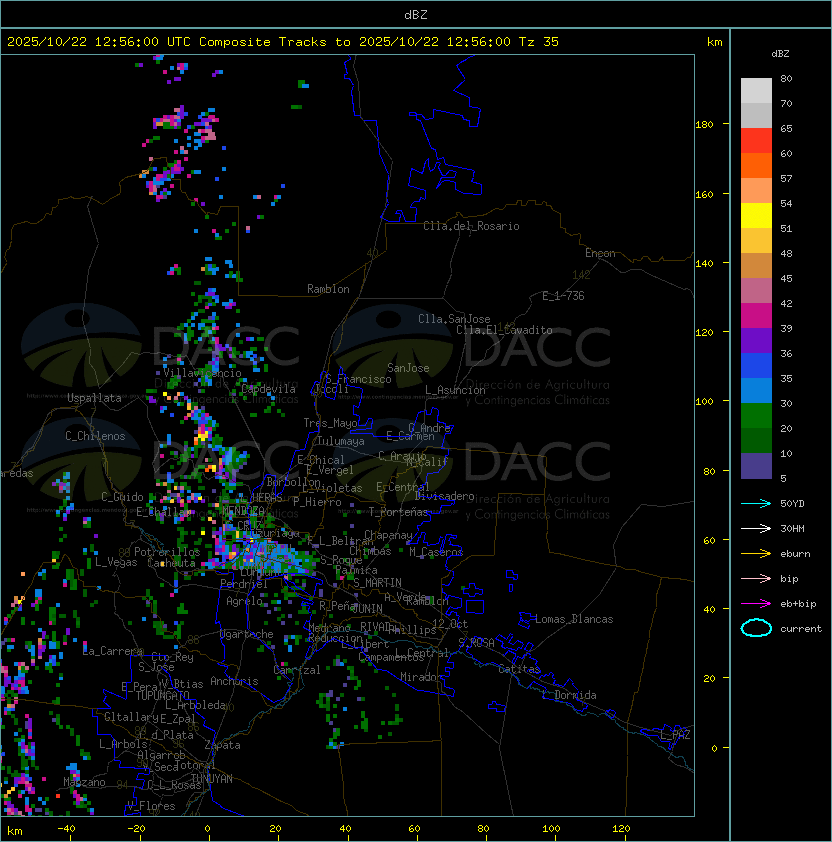Click the 'Ramblon' place label
Viewport: 832px width, 842px height.
point(328,289)
